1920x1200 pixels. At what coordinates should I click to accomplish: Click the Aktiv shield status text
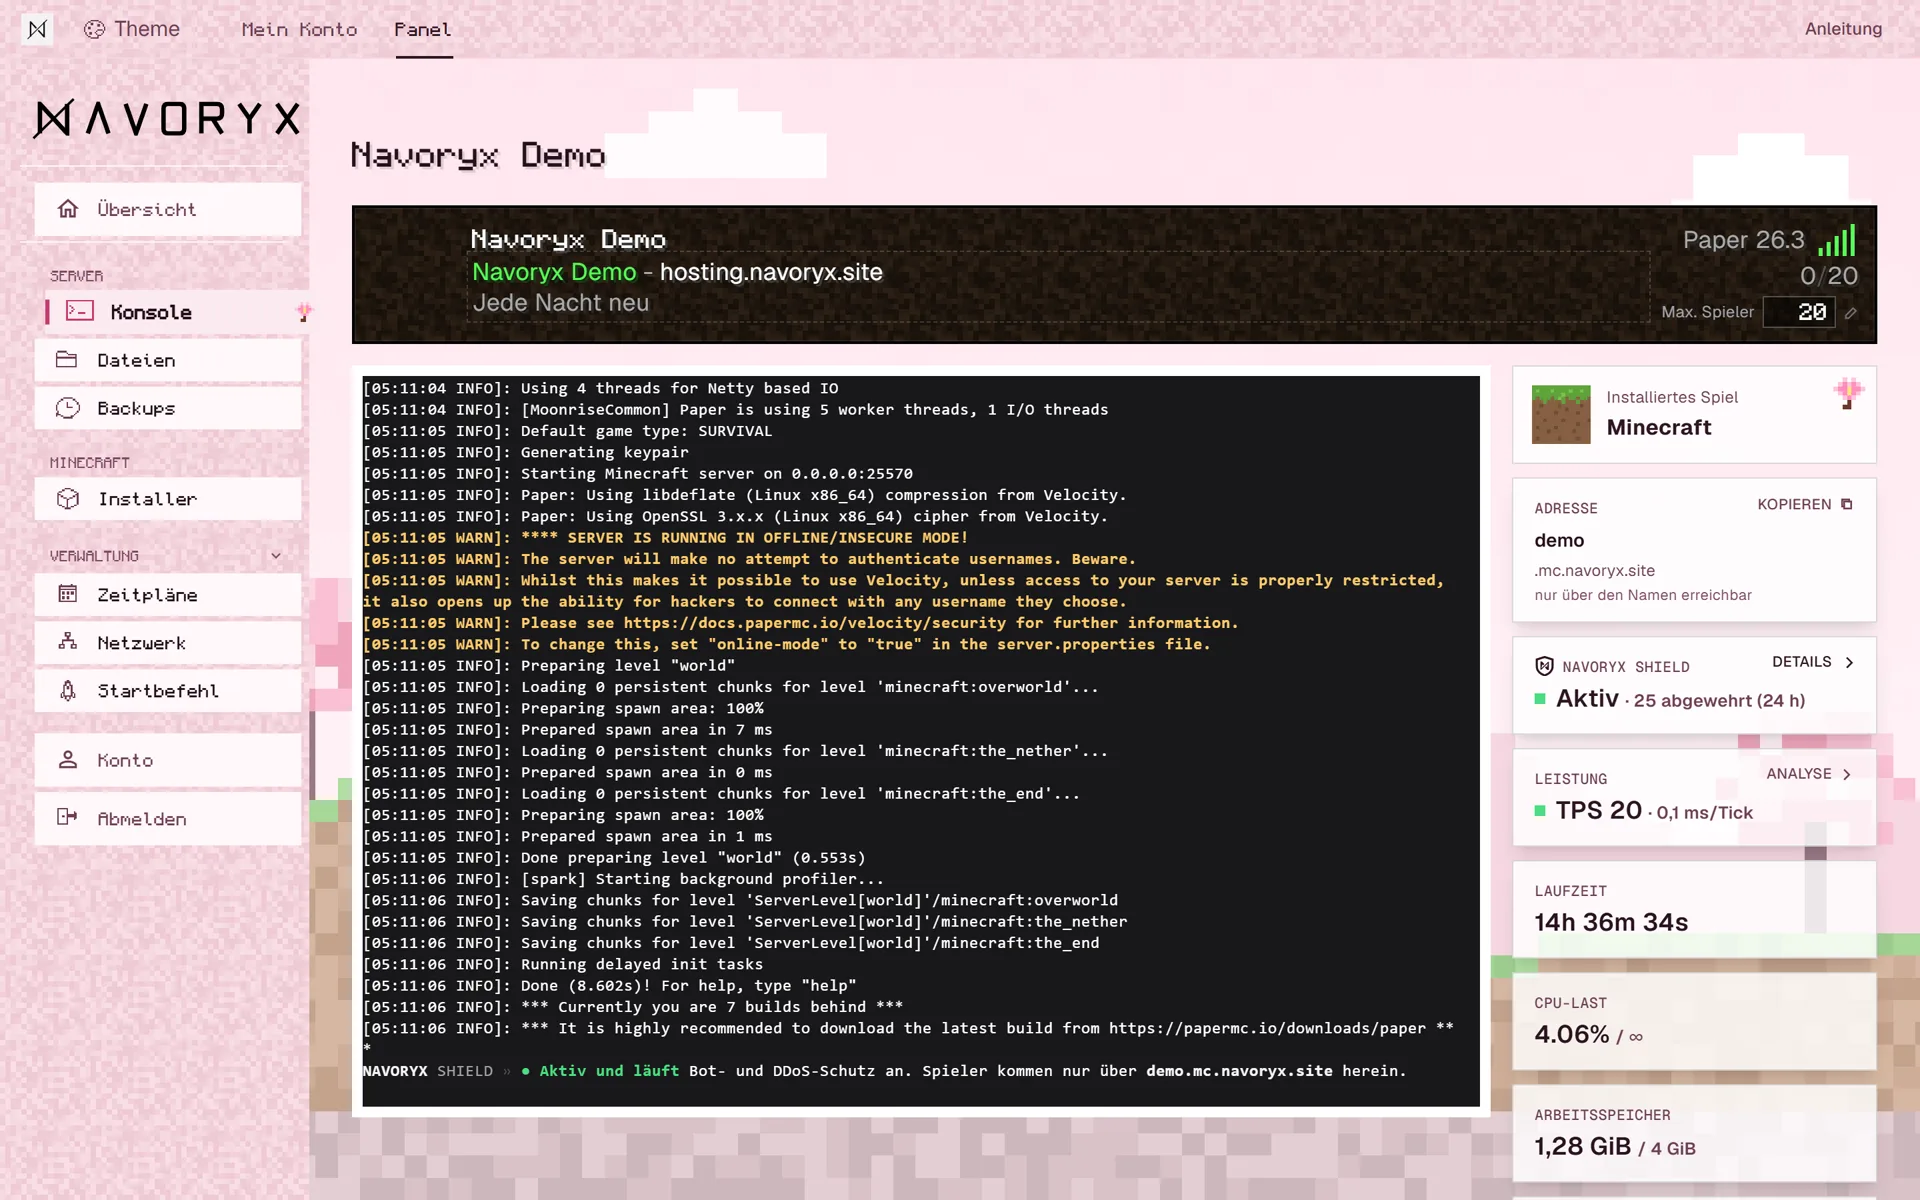coord(1587,698)
